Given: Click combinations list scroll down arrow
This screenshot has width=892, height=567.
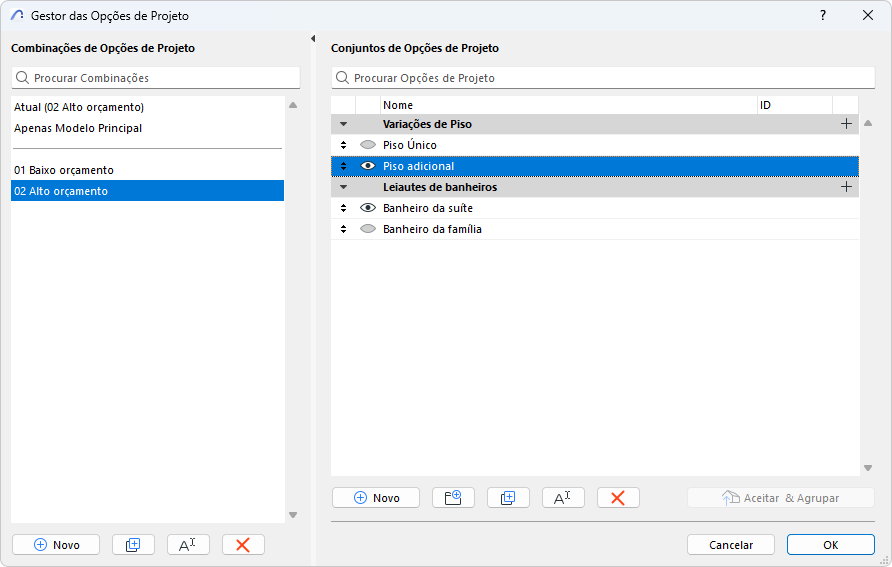Looking at the screenshot, I should [x=293, y=515].
